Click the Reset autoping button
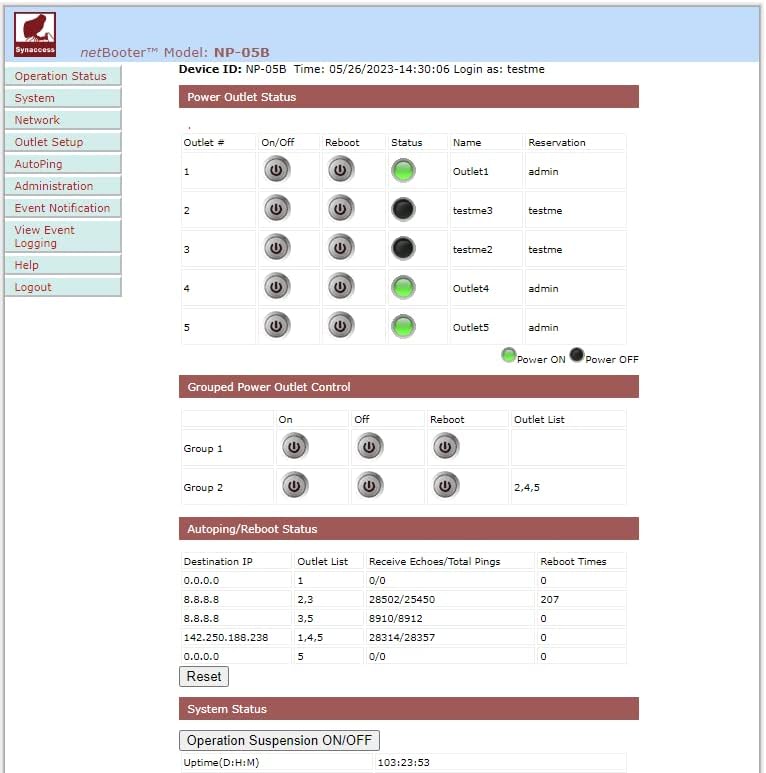The height and width of the screenshot is (773, 766). (x=204, y=676)
